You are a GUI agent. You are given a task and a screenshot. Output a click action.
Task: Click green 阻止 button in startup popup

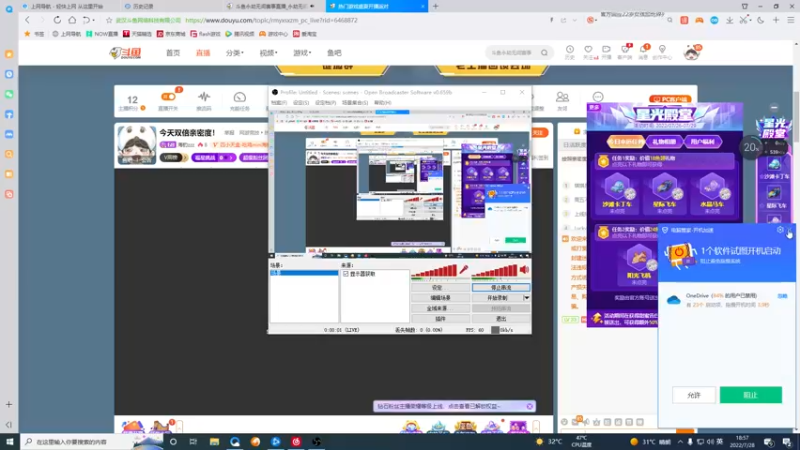[x=751, y=395]
